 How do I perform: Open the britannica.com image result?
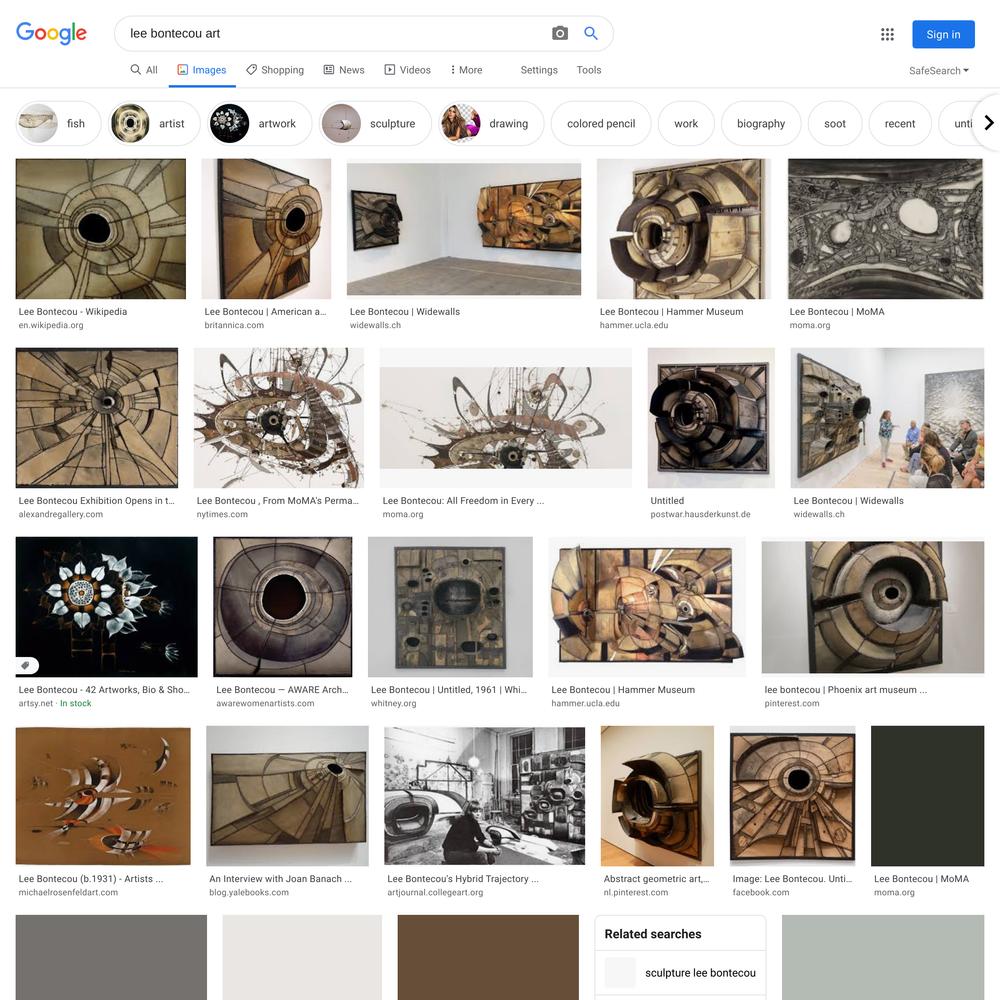tap(266, 228)
